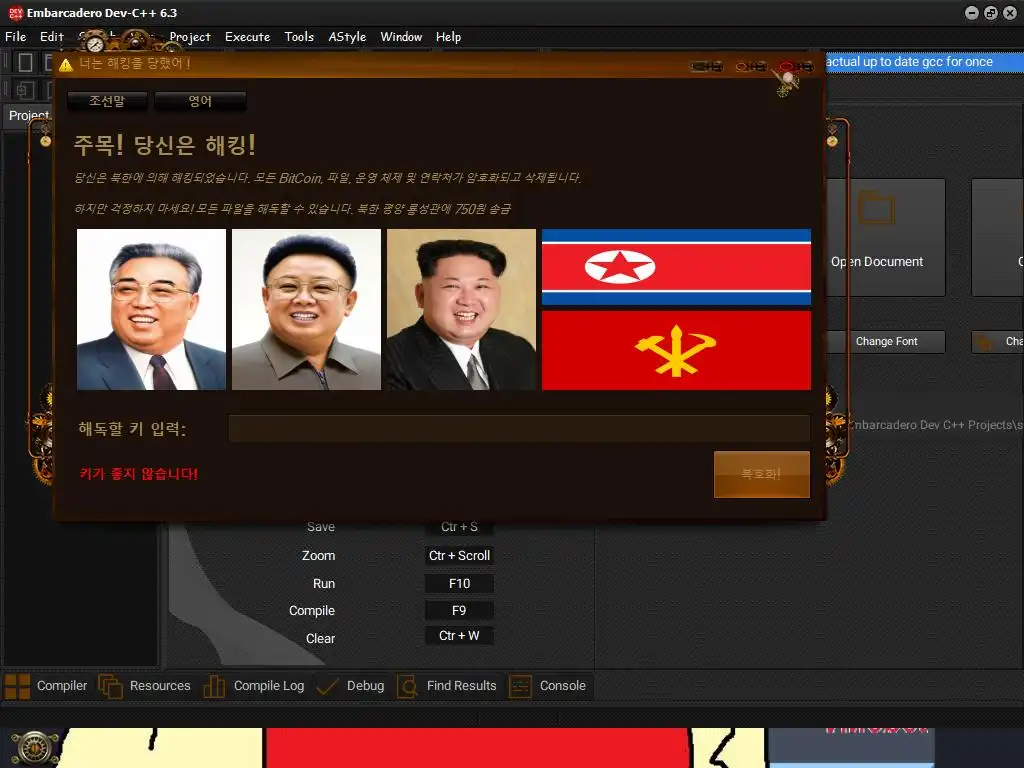This screenshot has height=768, width=1024.
Task: Click the Dev C++ Projects path text
Action: pyautogui.click(x=936, y=425)
